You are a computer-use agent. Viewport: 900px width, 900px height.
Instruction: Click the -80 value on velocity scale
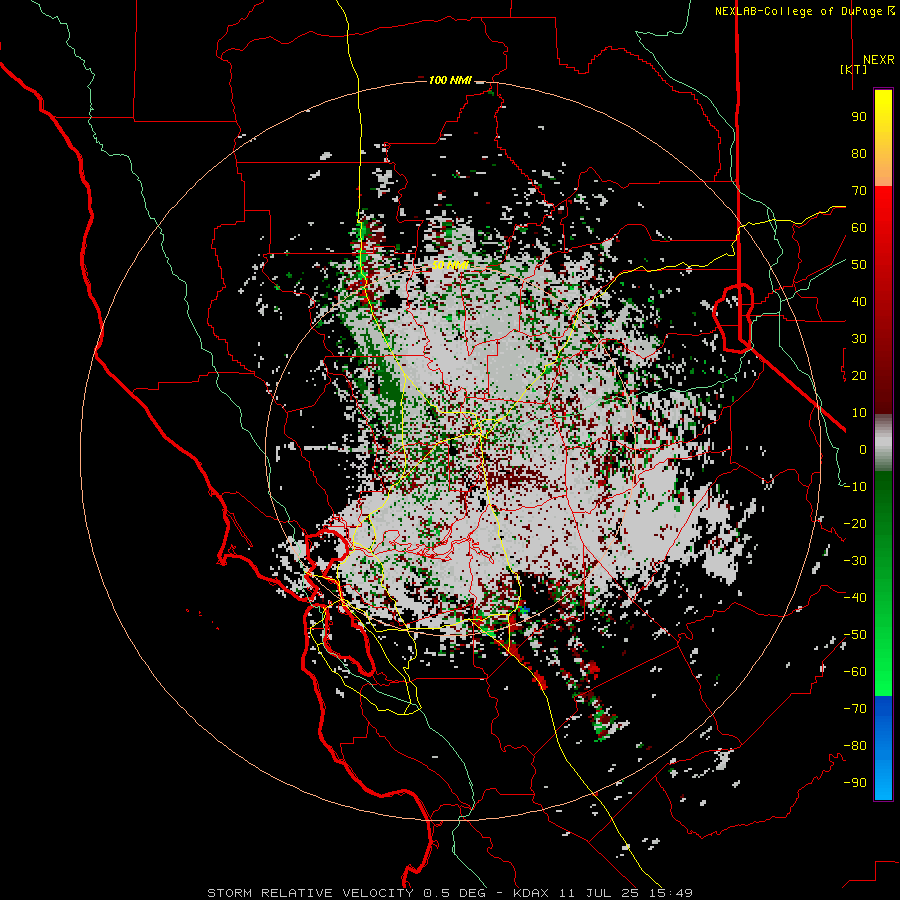(855, 746)
